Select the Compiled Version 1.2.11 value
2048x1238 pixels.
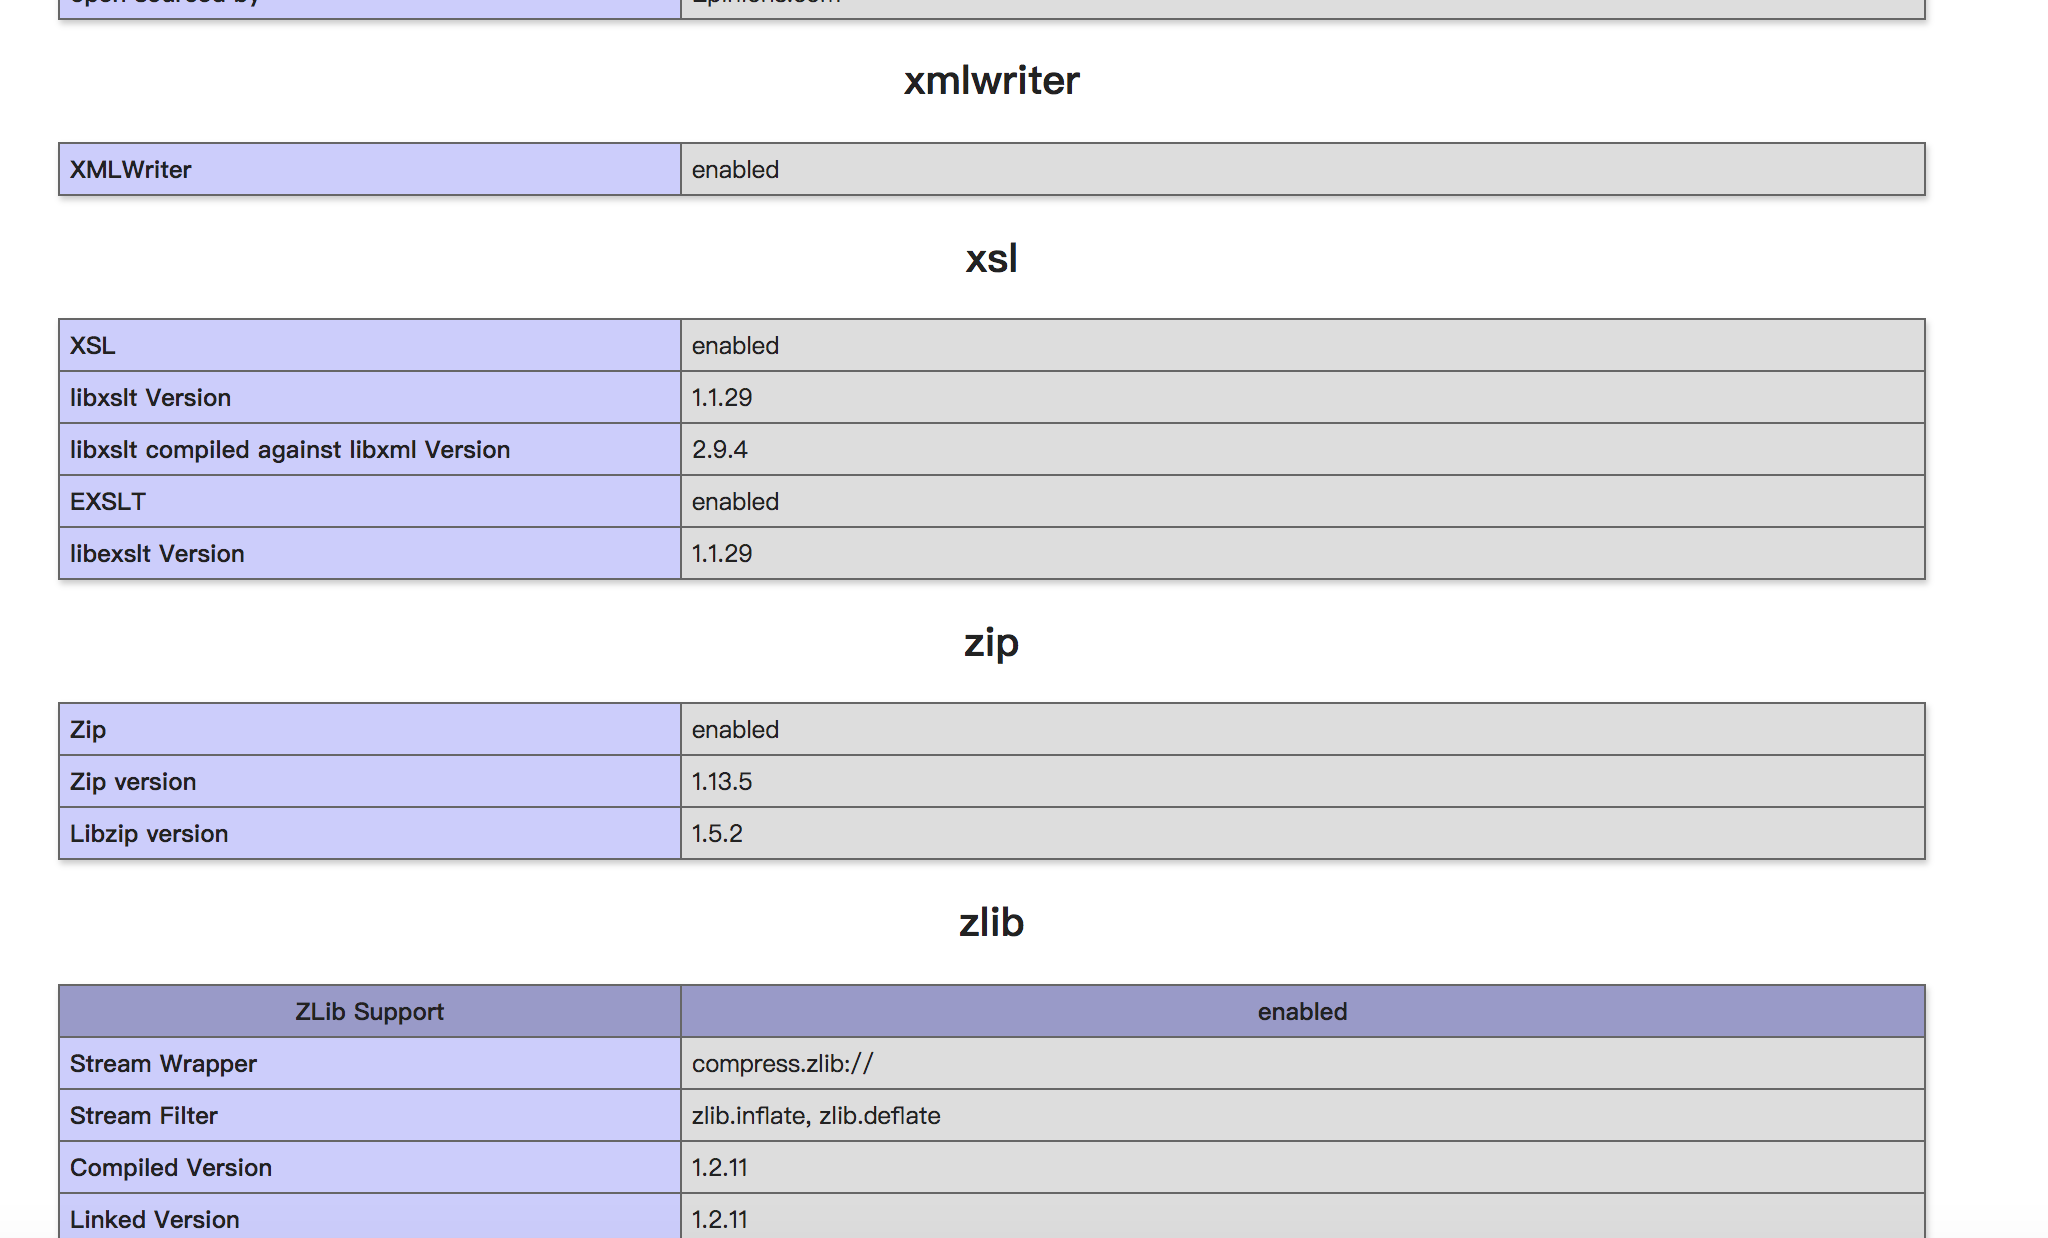[721, 1167]
